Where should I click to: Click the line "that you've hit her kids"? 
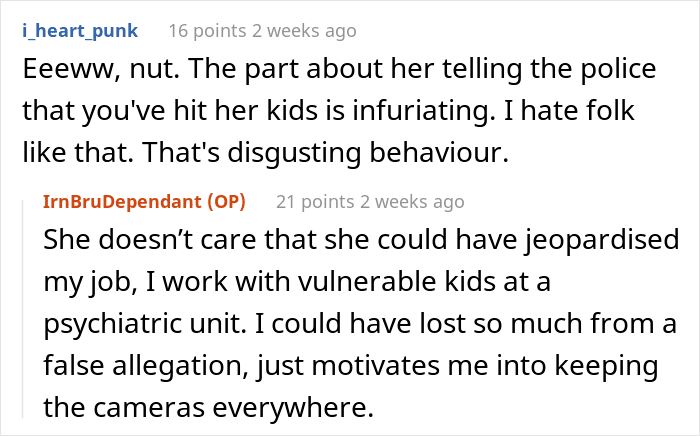(x=329, y=111)
